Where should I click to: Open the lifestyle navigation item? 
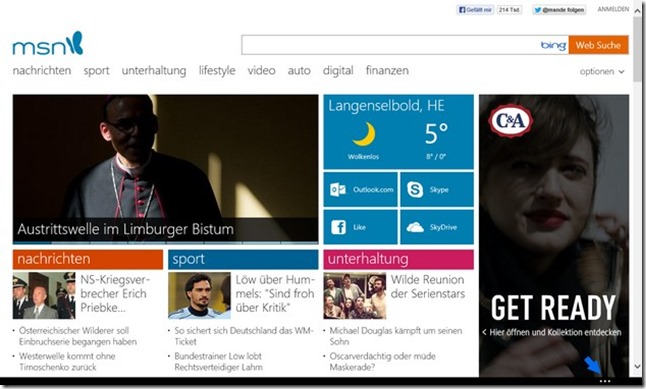[217, 71]
